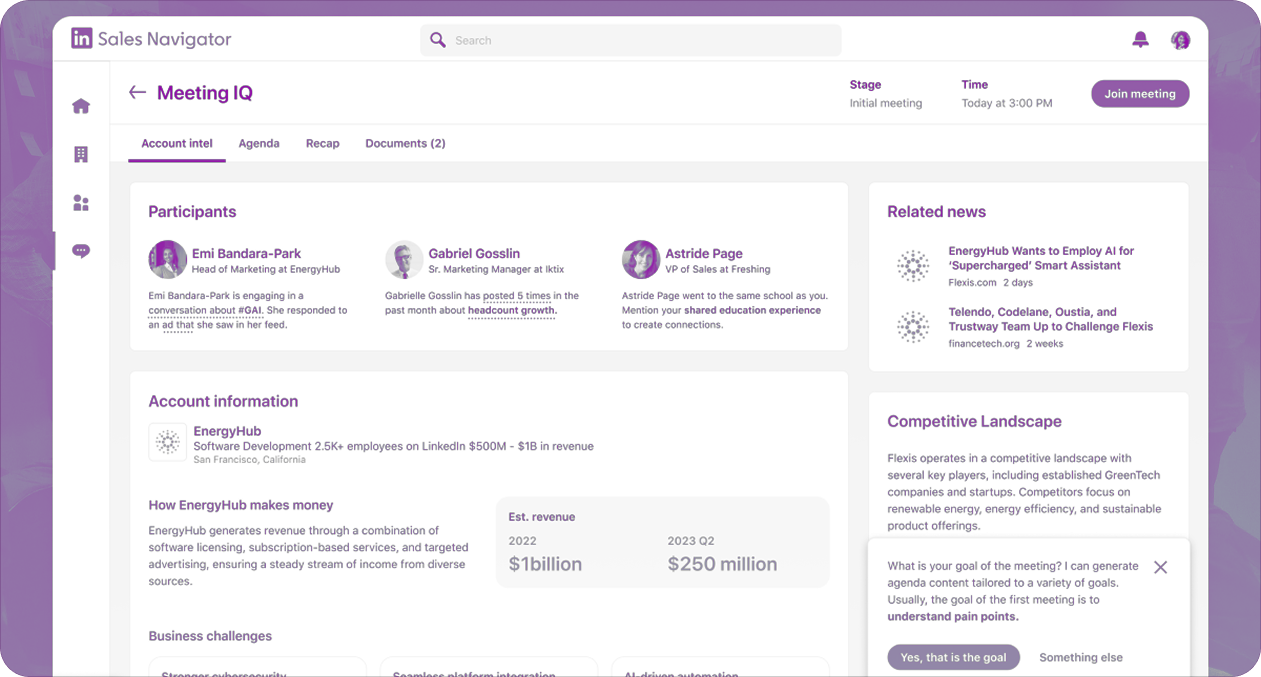Click the $250 million 2023 Q2 value

[722, 564]
